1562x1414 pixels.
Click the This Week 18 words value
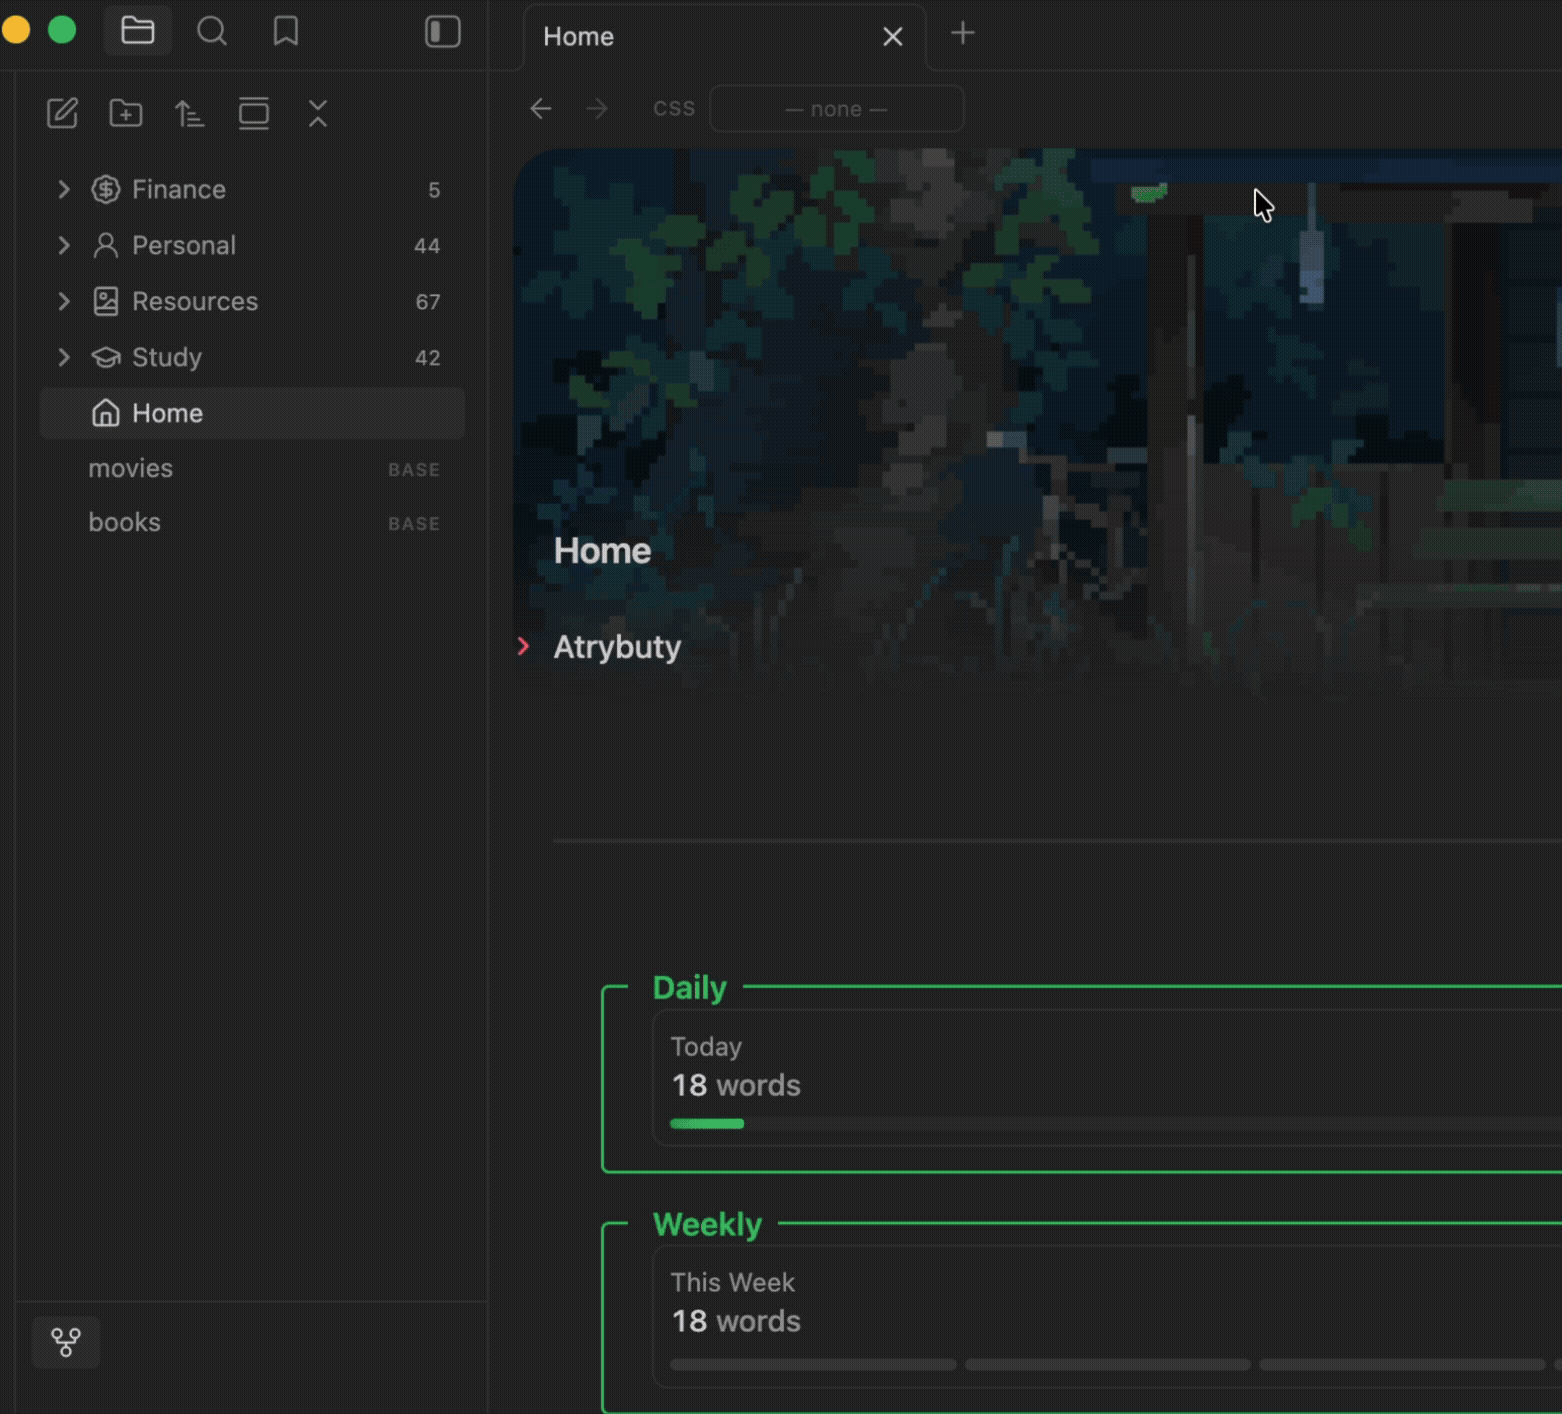(736, 1321)
